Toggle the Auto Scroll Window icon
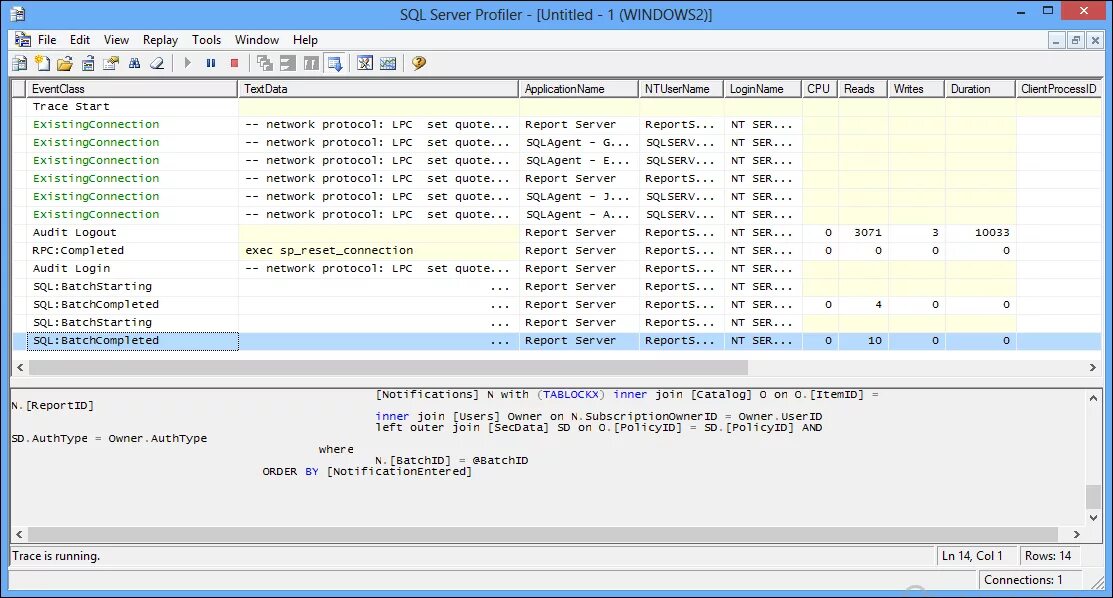Screen dimensions: 1113x598 click(x=334, y=63)
